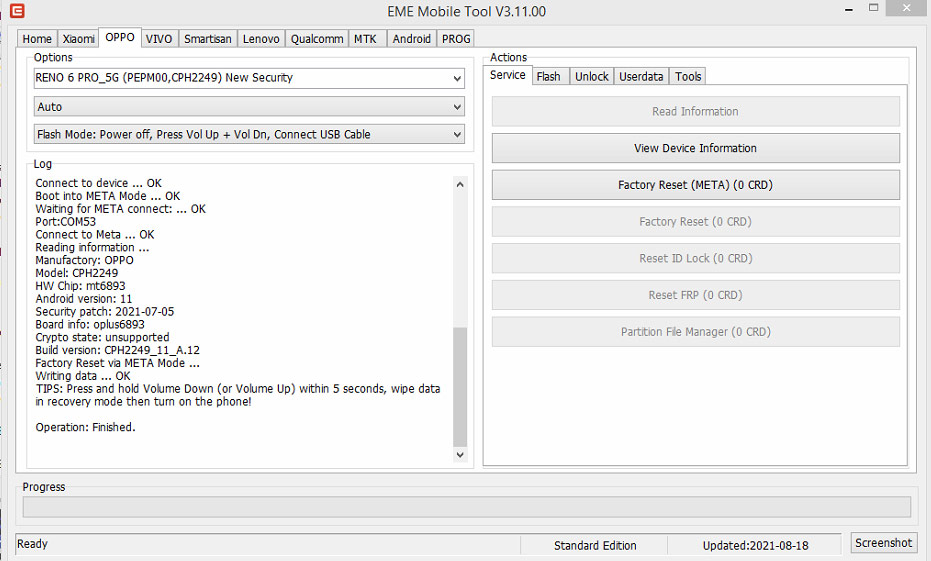Click Reset FRP (0 CRD) button

(x=695, y=296)
